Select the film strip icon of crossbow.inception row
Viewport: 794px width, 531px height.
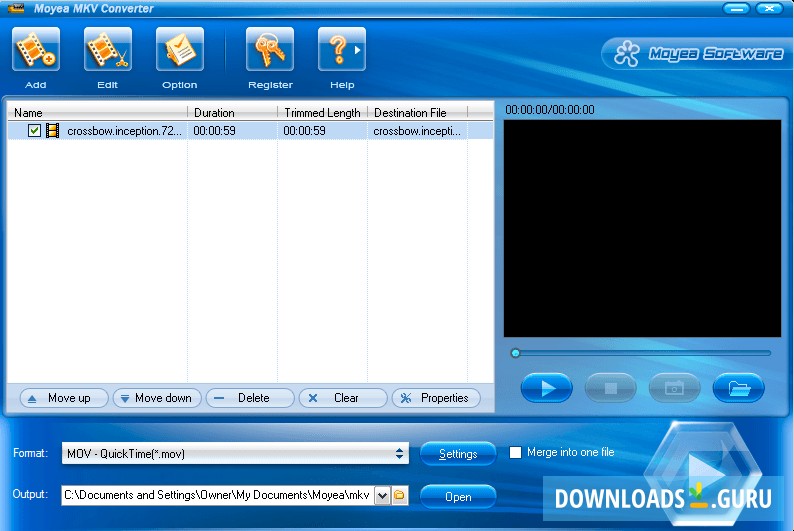[52, 131]
